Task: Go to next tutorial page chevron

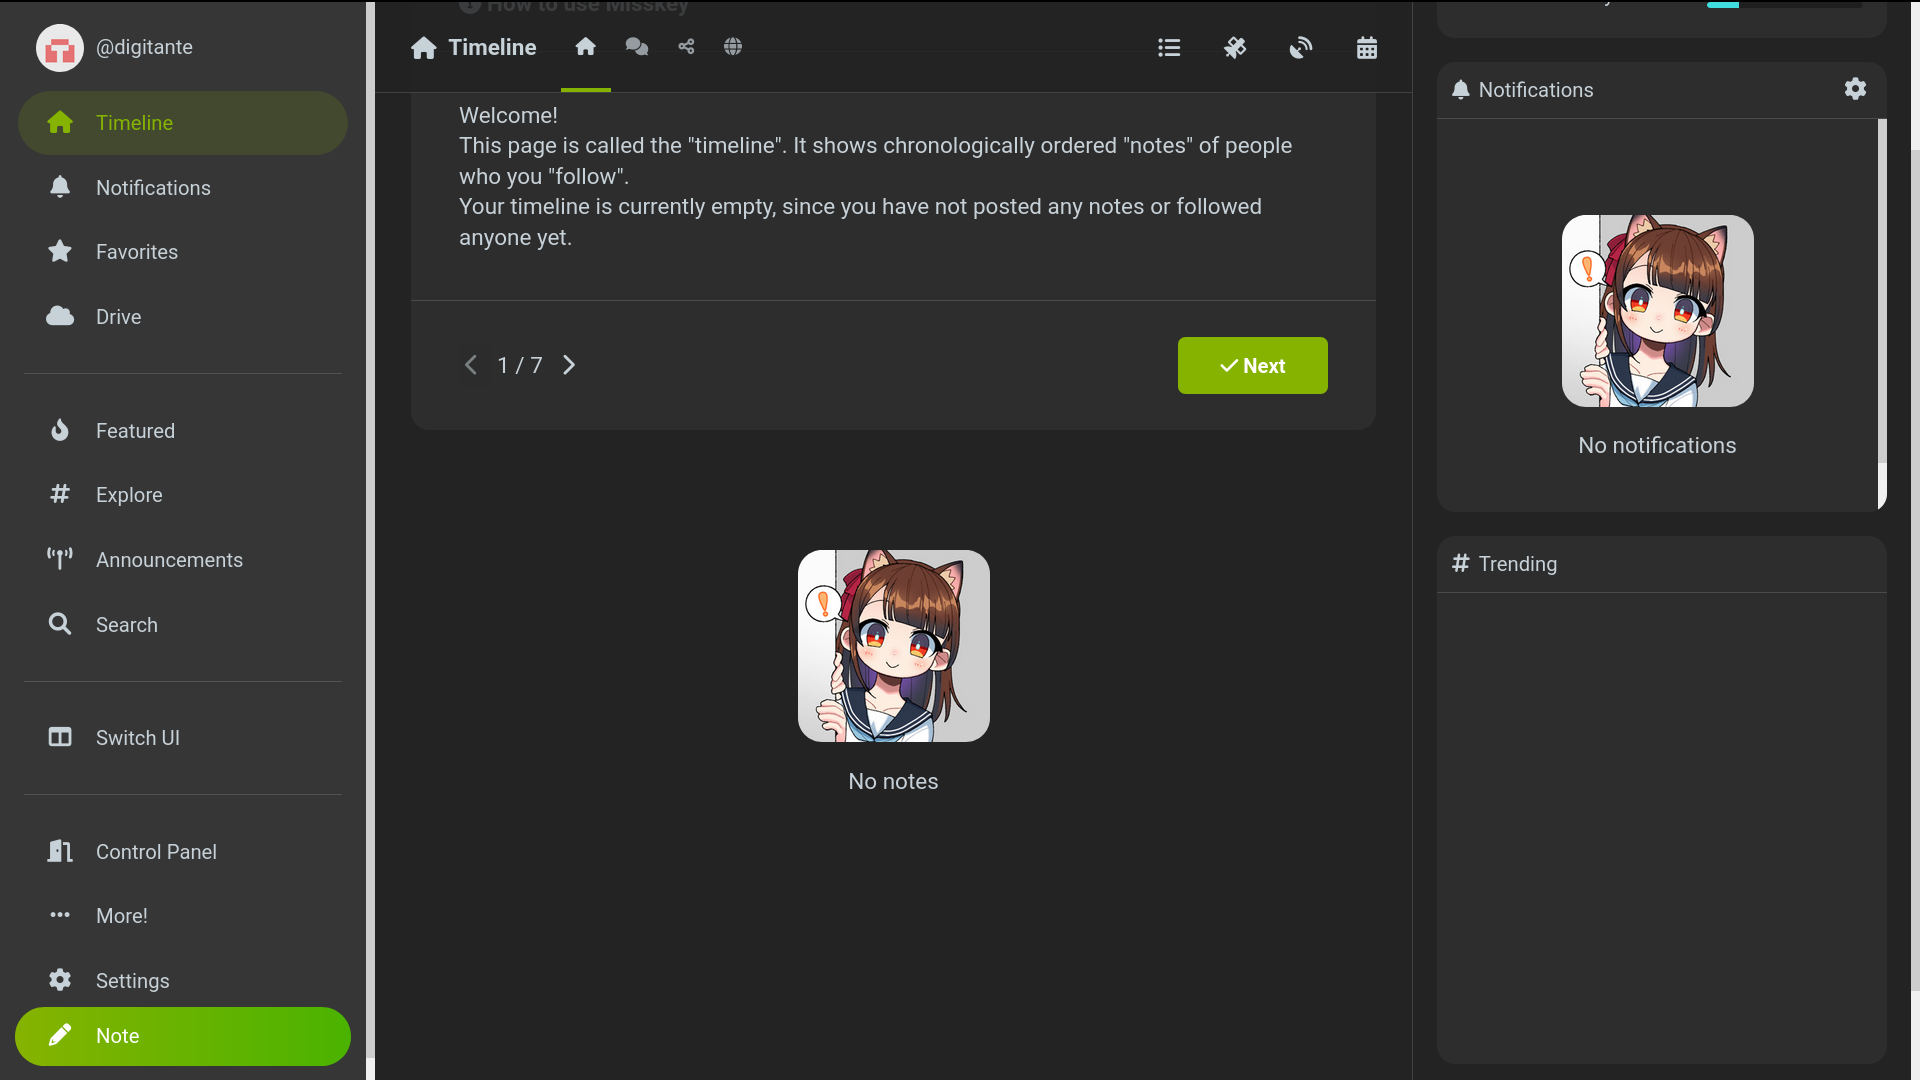Action: (569, 366)
